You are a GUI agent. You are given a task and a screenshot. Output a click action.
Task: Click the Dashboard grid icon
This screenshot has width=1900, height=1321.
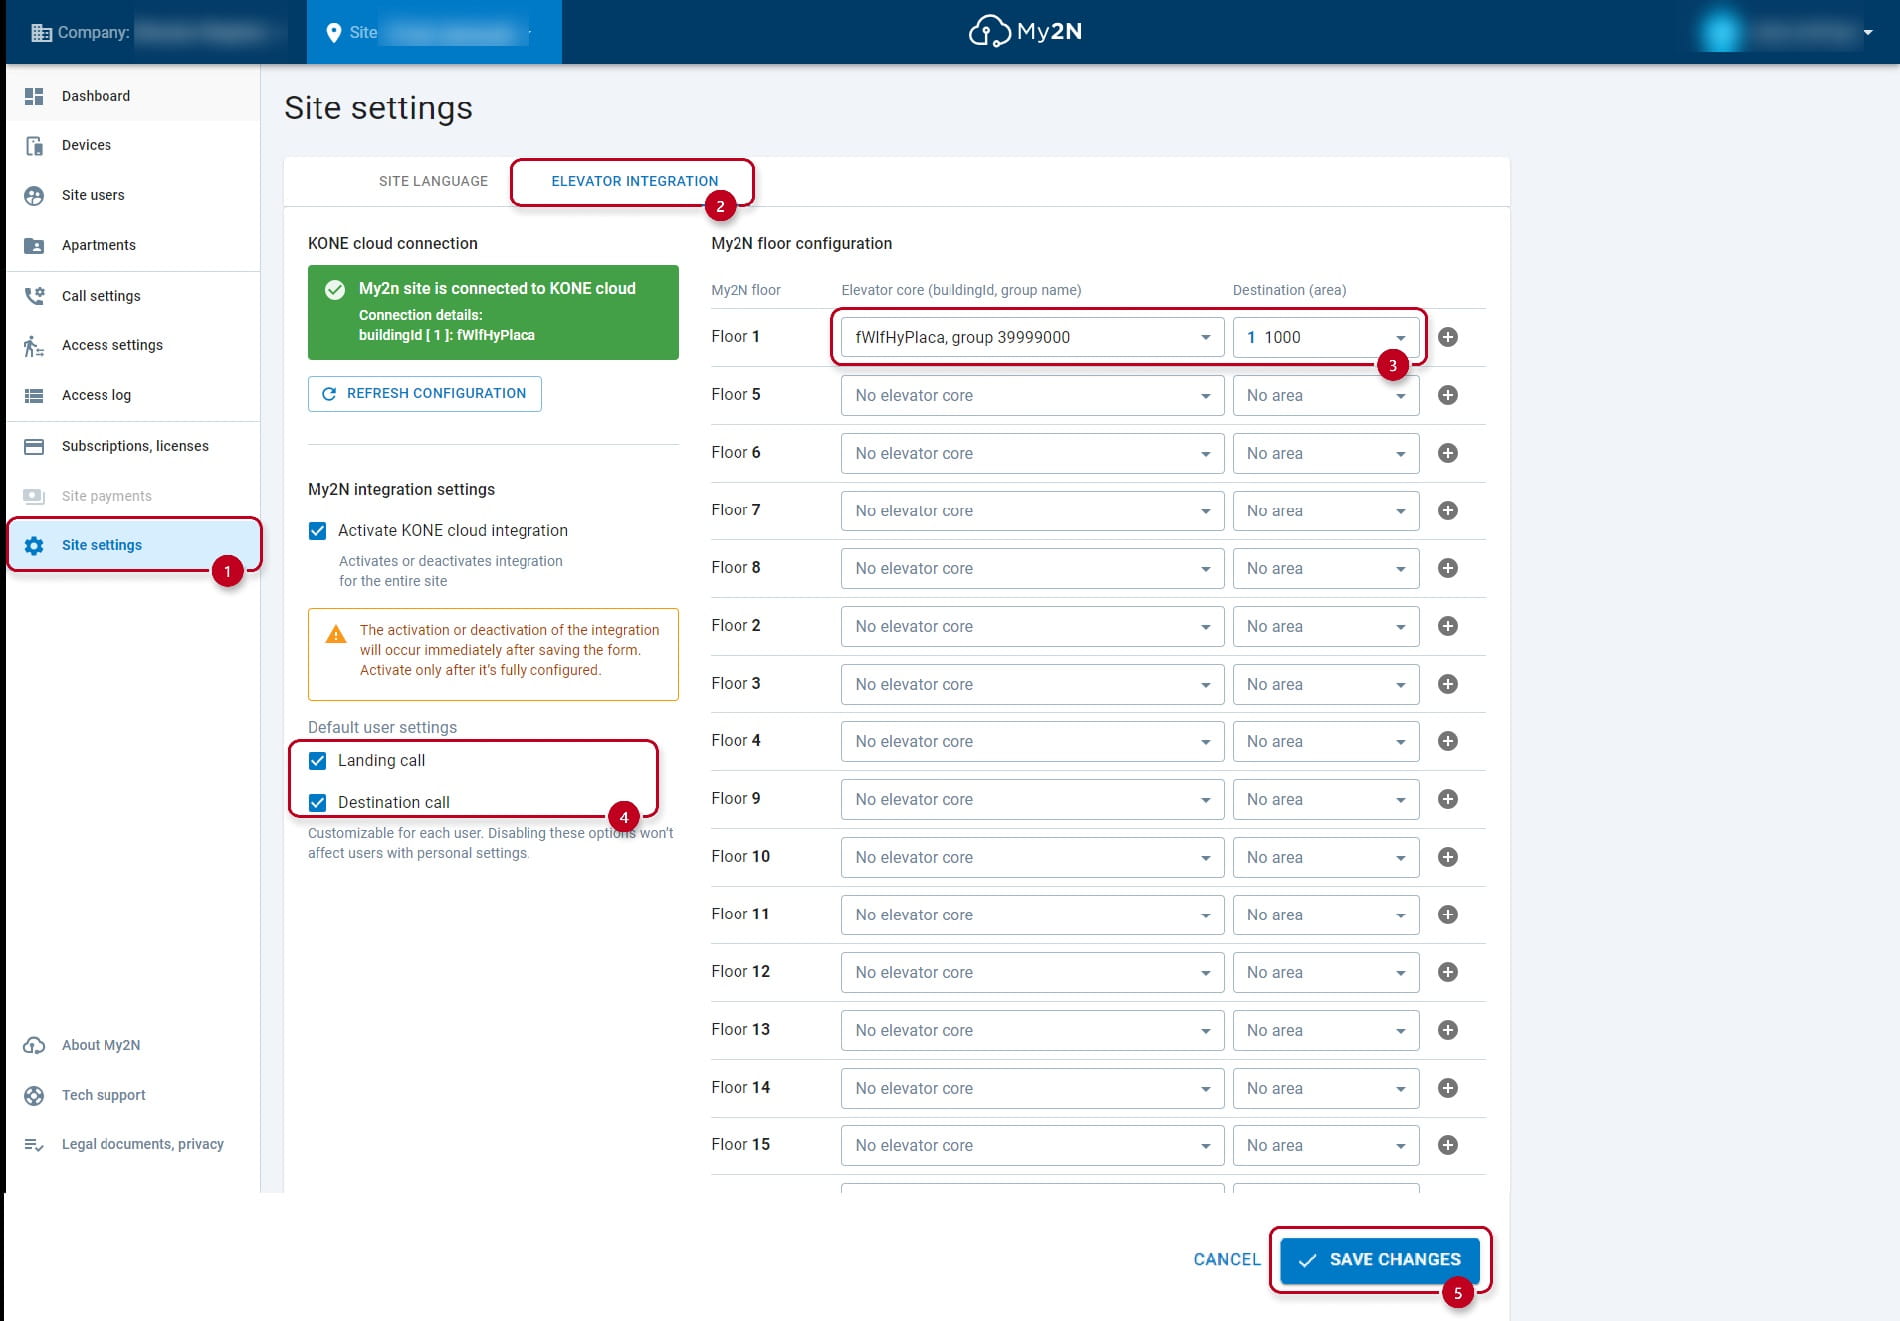(x=34, y=96)
